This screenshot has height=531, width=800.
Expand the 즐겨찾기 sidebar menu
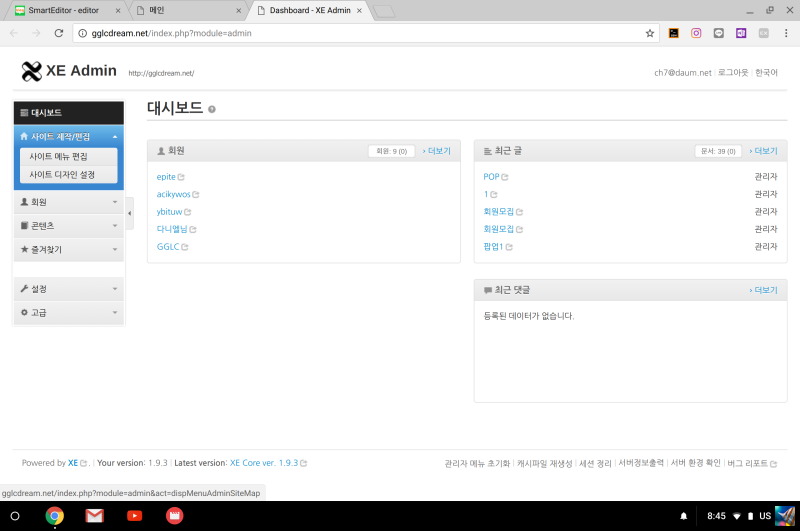(x=69, y=249)
